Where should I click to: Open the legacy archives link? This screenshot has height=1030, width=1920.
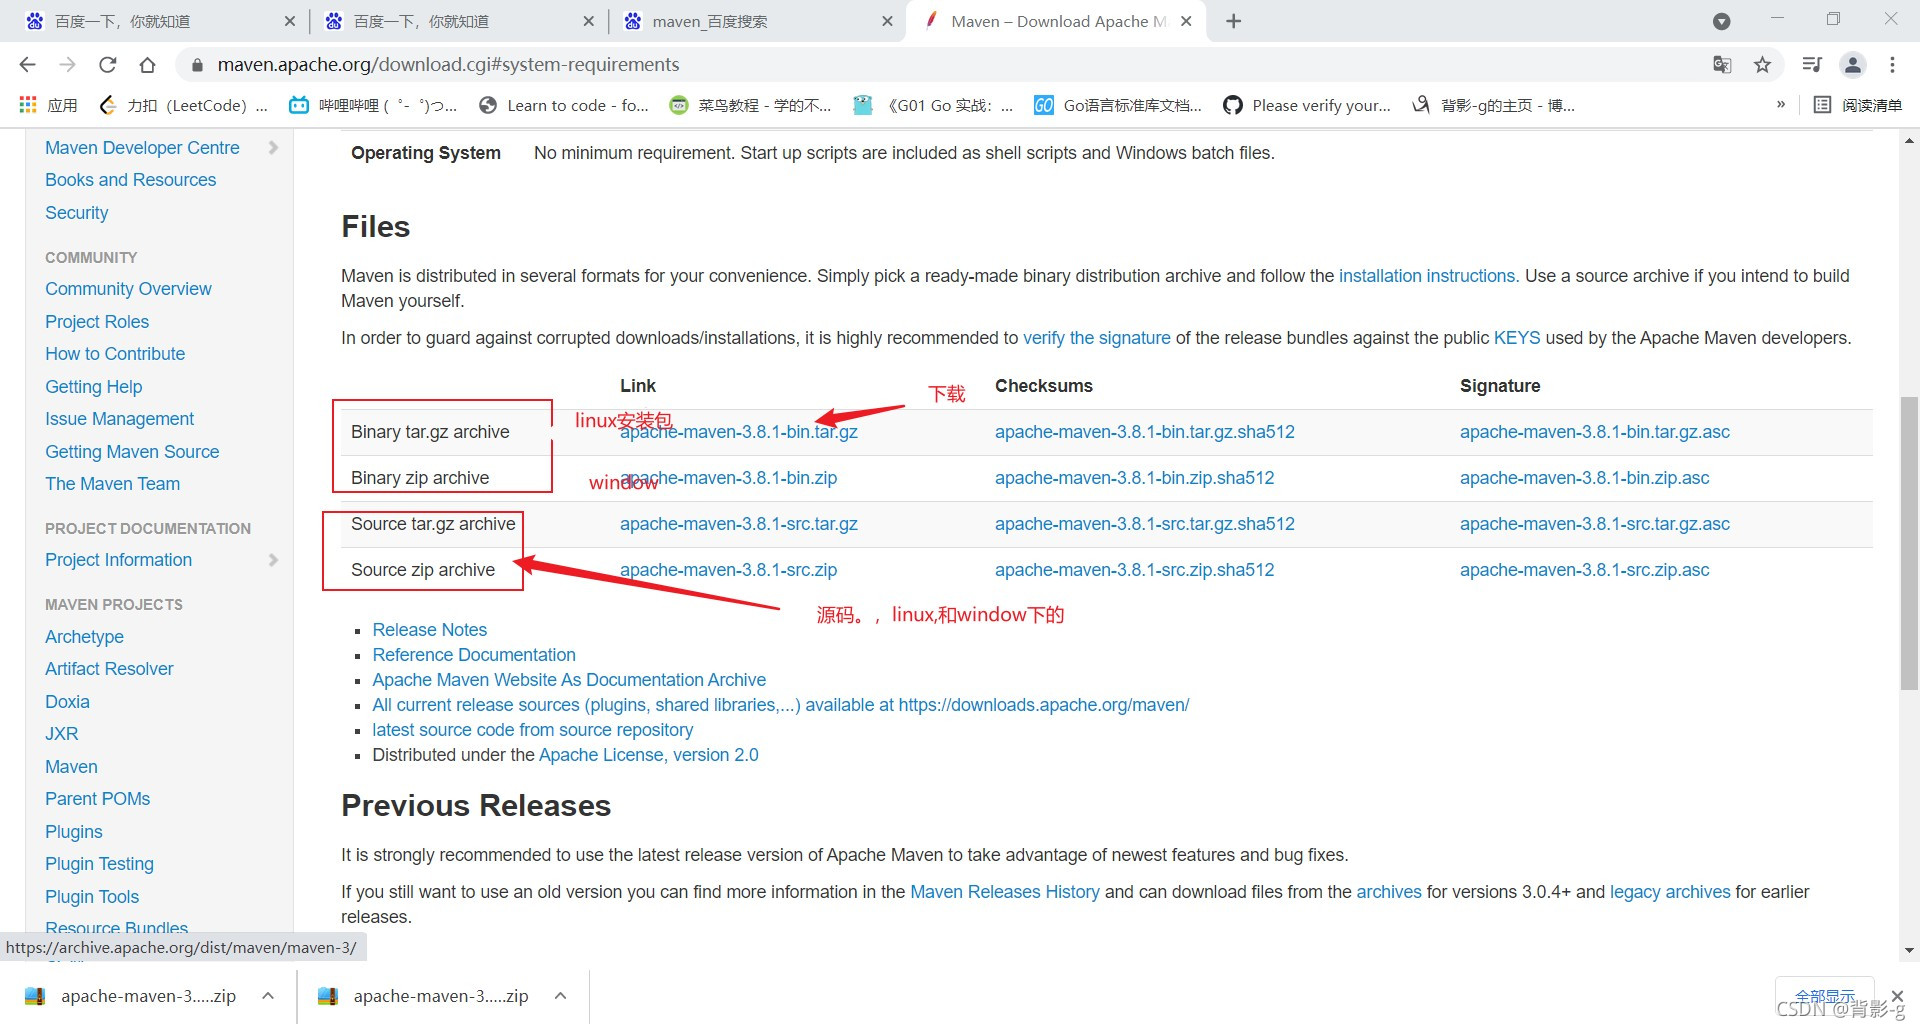pos(1669,892)
